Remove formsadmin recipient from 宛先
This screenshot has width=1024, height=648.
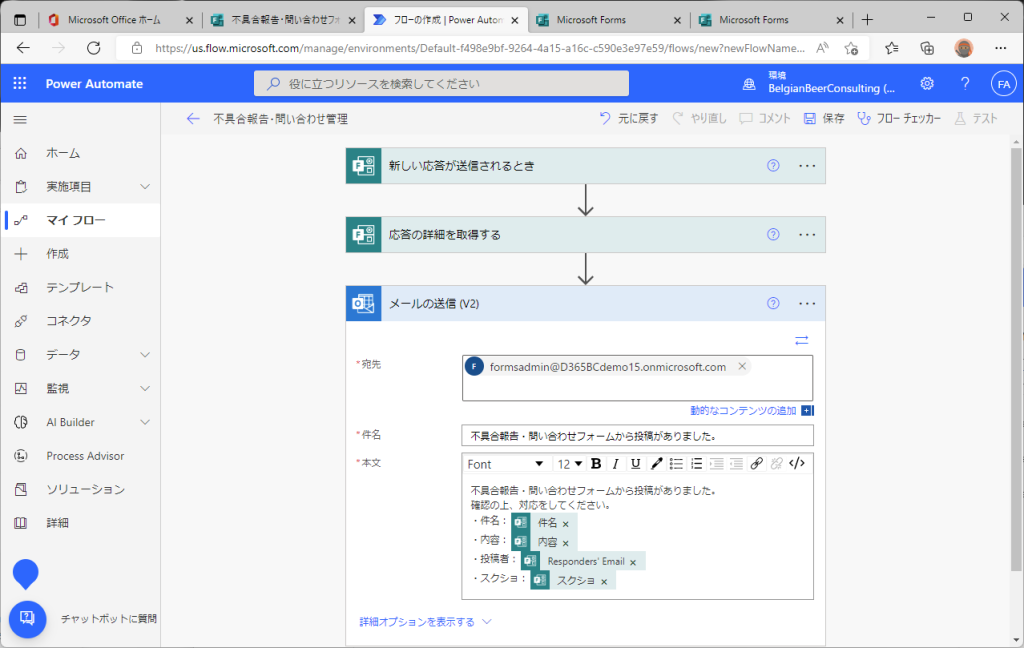tap(742, 366)
